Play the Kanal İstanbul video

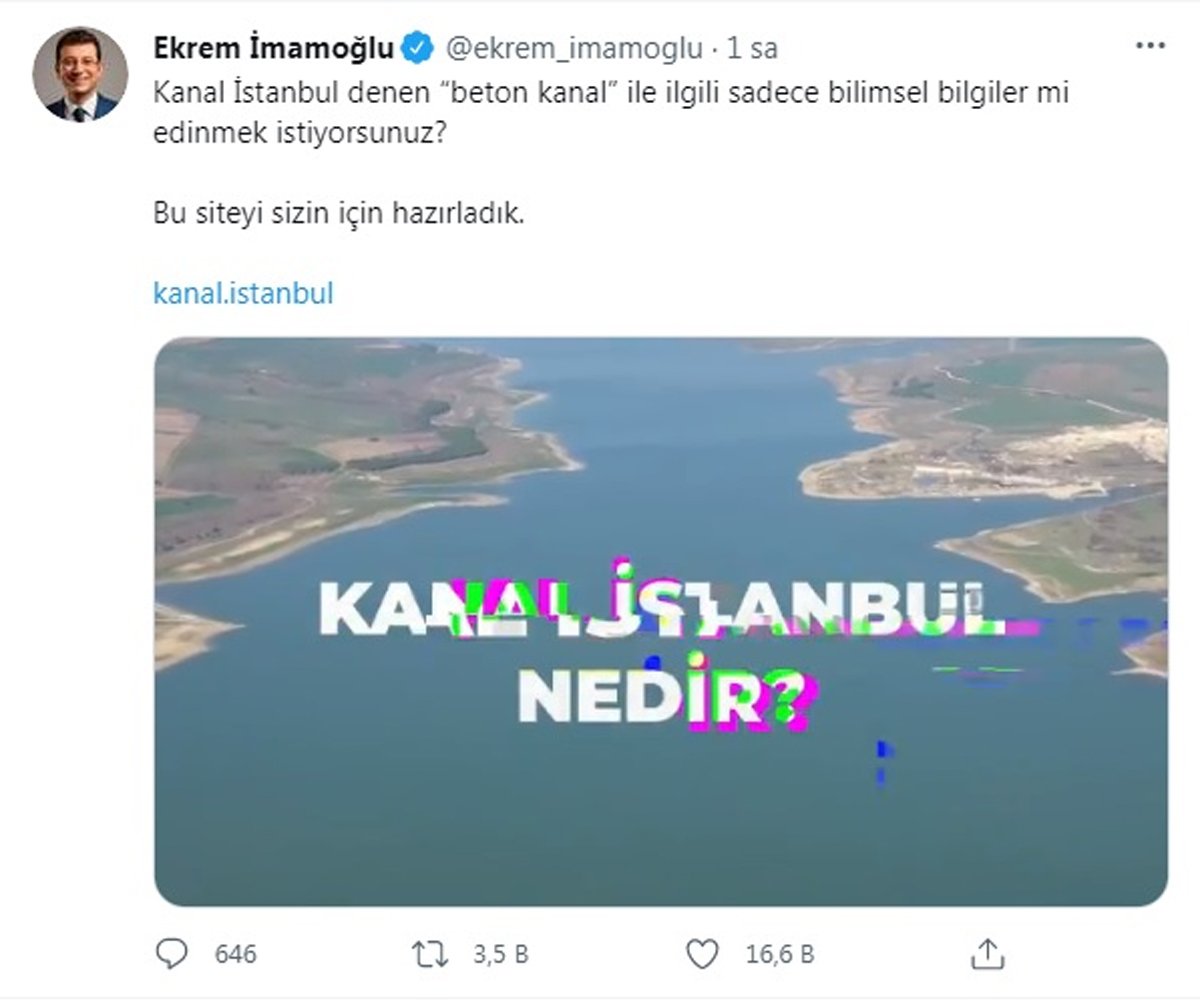tap(661, 621)
